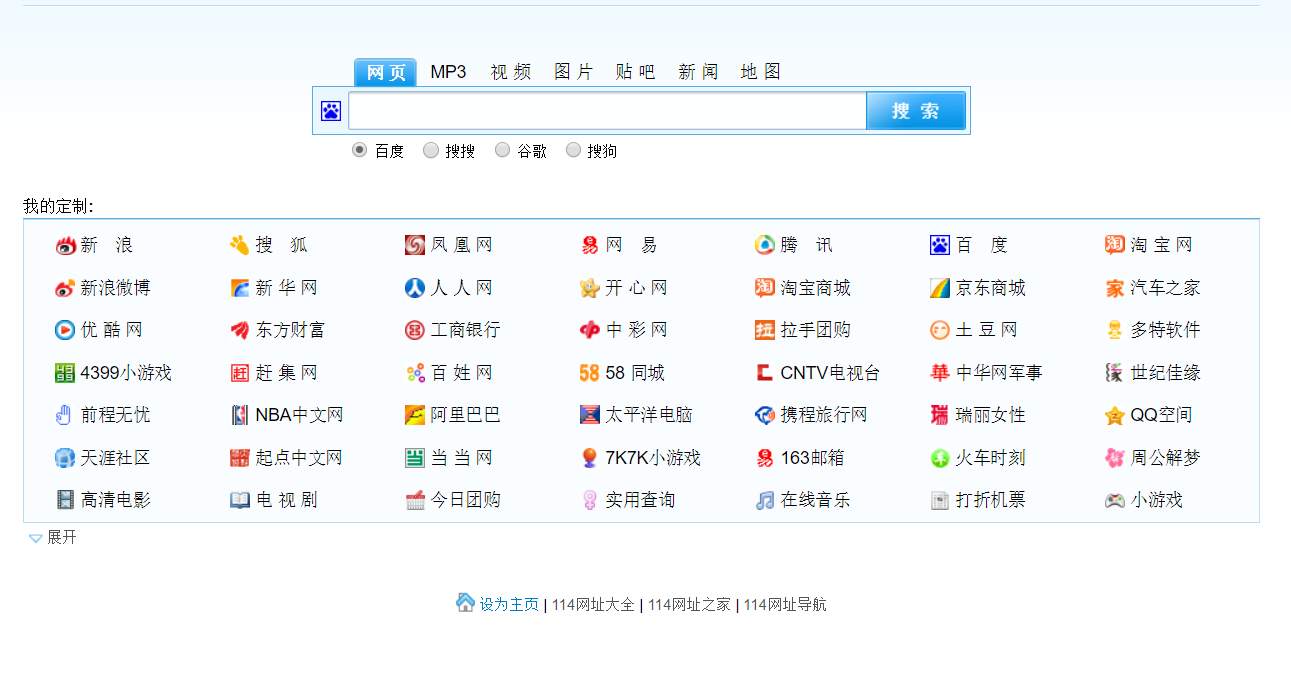Click the NetEase (网易) red icon

(590, 246)
